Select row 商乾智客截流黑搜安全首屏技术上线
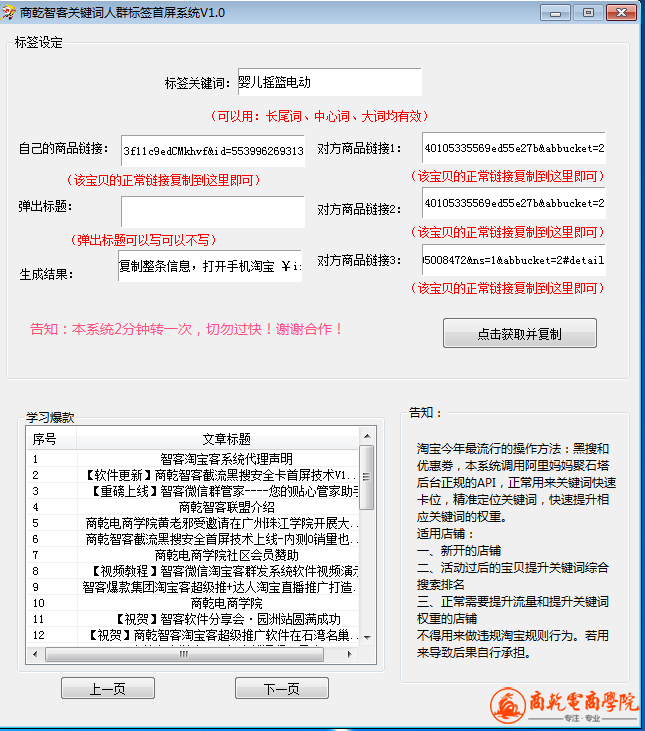 click(193, 539)
